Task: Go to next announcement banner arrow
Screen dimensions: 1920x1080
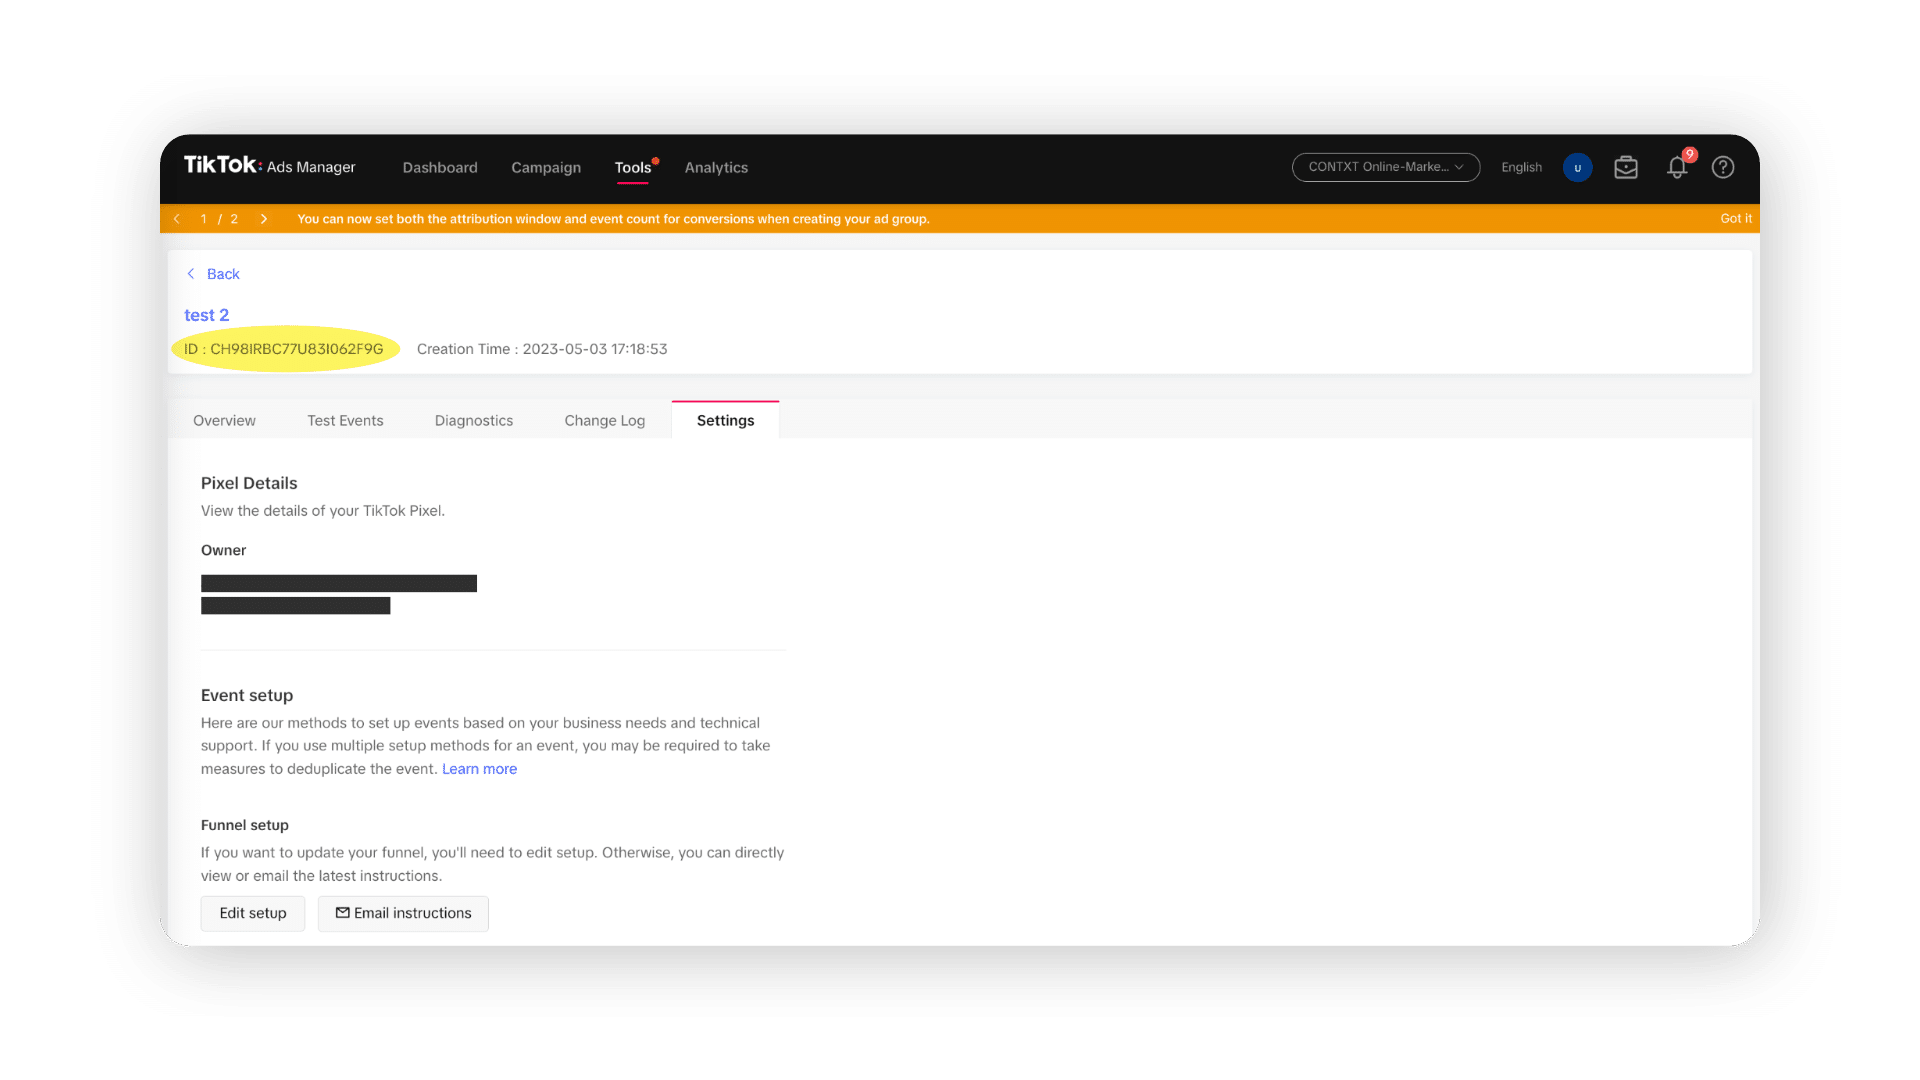Action: tap(264, 219)
